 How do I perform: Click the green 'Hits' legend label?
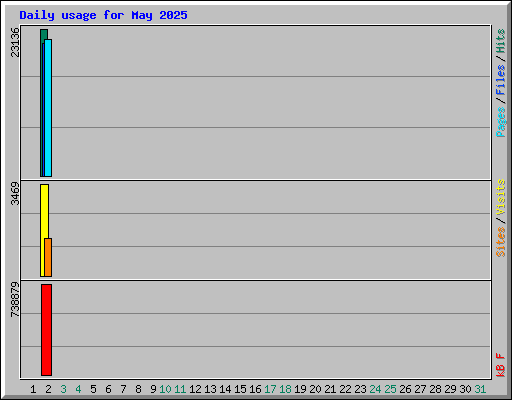point(501,41)
